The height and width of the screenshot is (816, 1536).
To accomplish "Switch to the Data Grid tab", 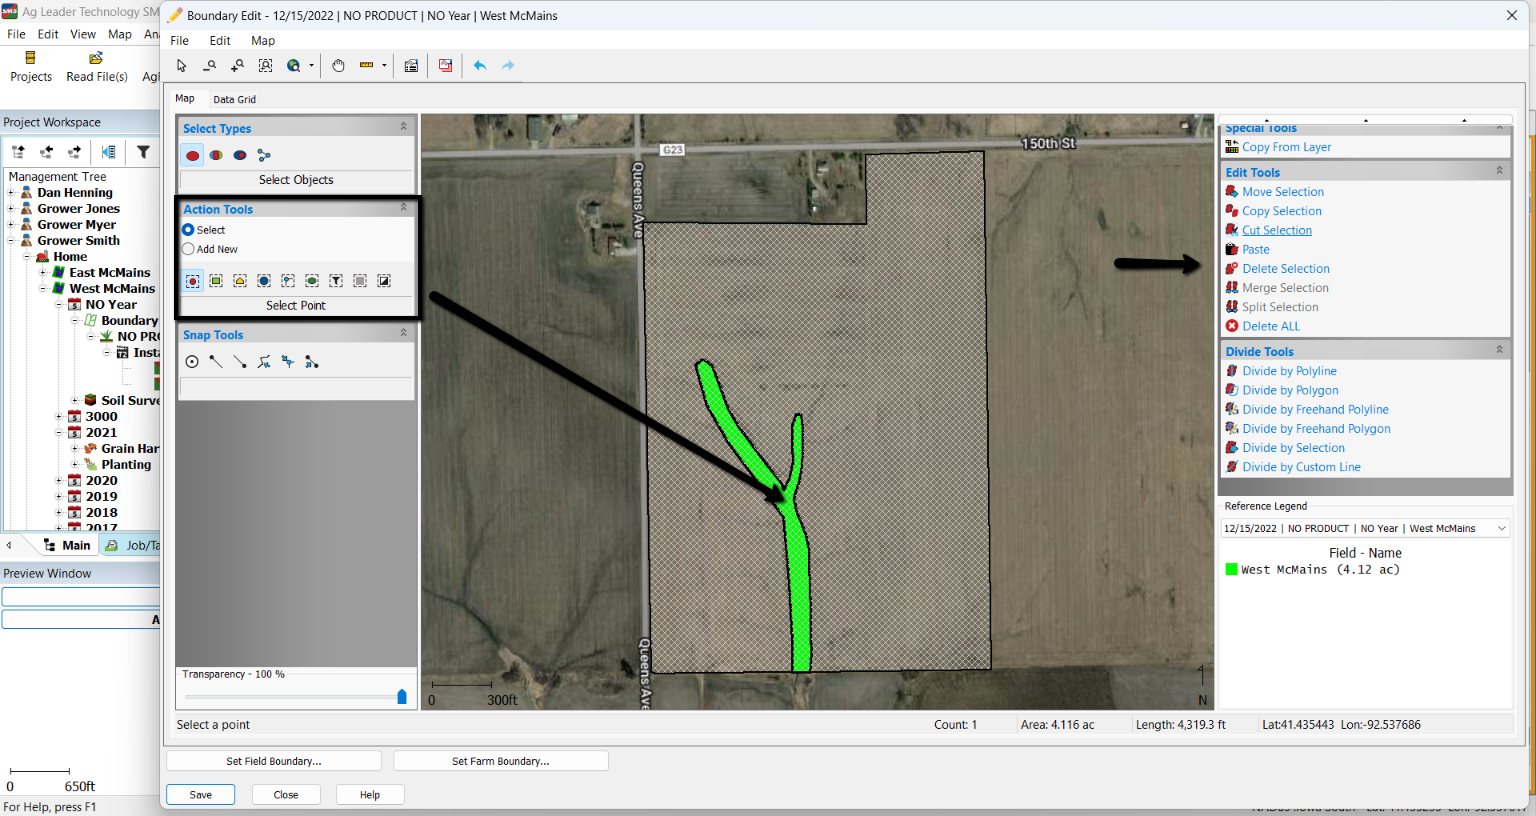I will click(x=234, y=99).
